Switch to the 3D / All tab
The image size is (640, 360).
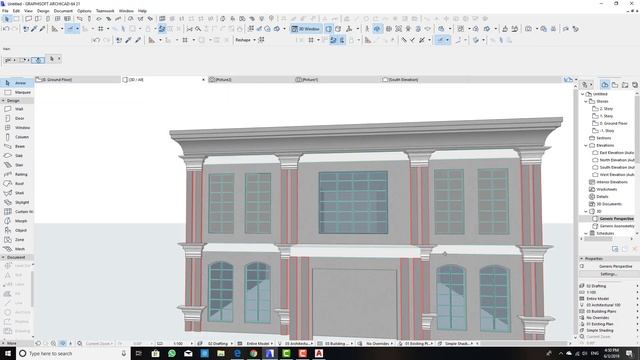163,80
